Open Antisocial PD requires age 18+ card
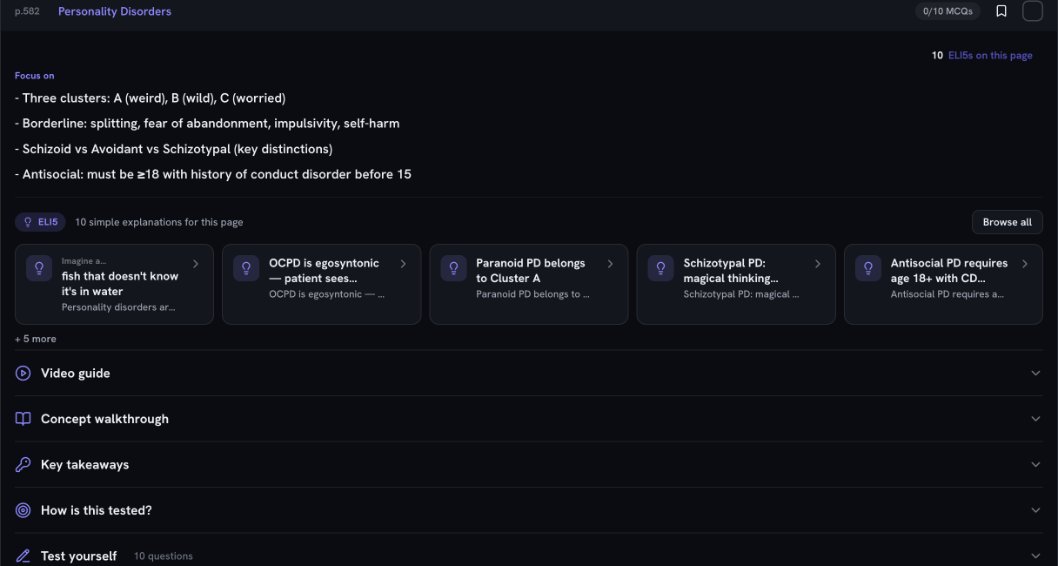 [943, 284]
